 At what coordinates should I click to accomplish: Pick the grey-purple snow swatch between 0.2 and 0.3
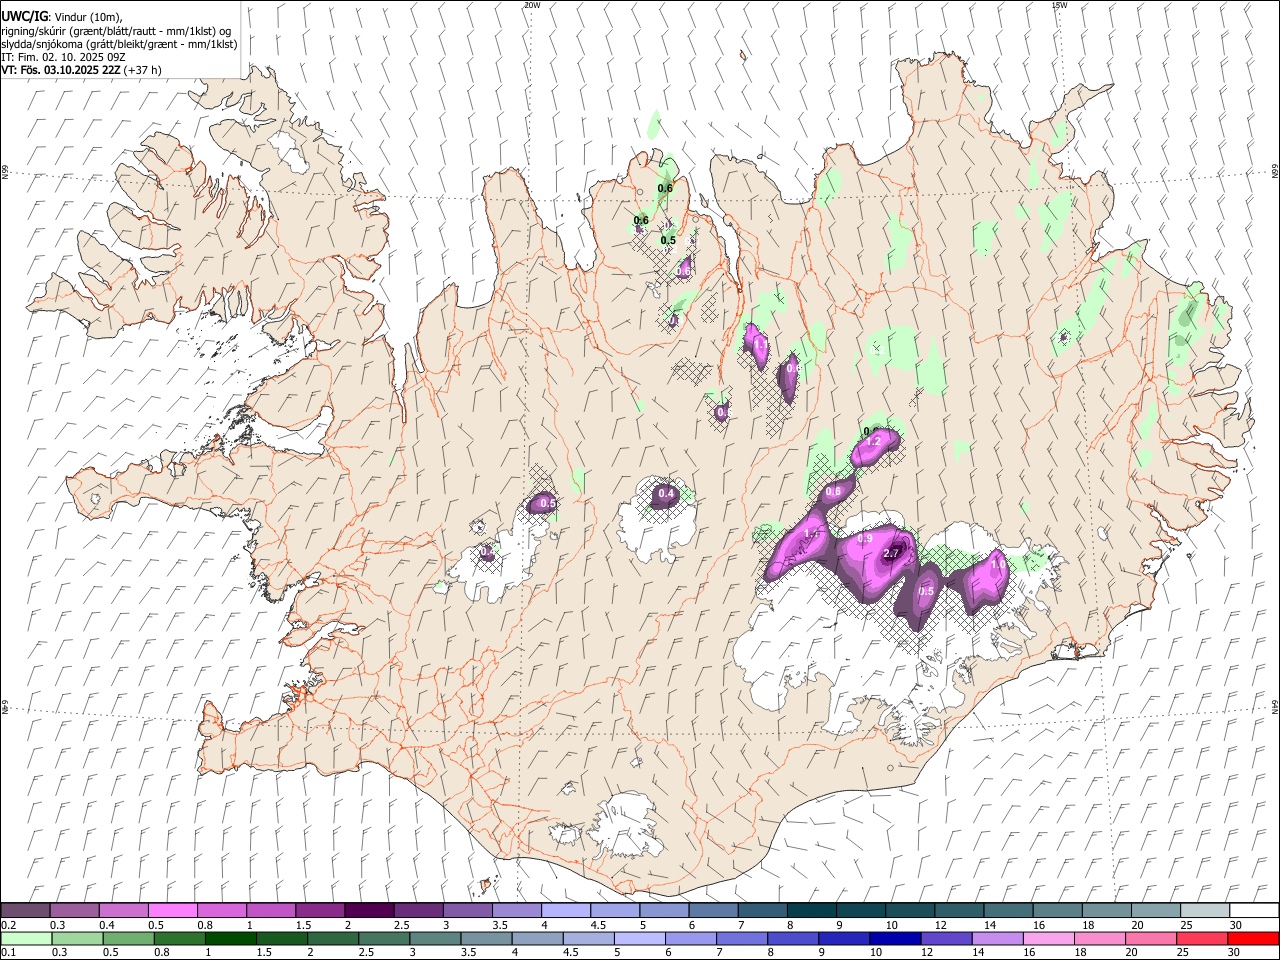(25, 911)
